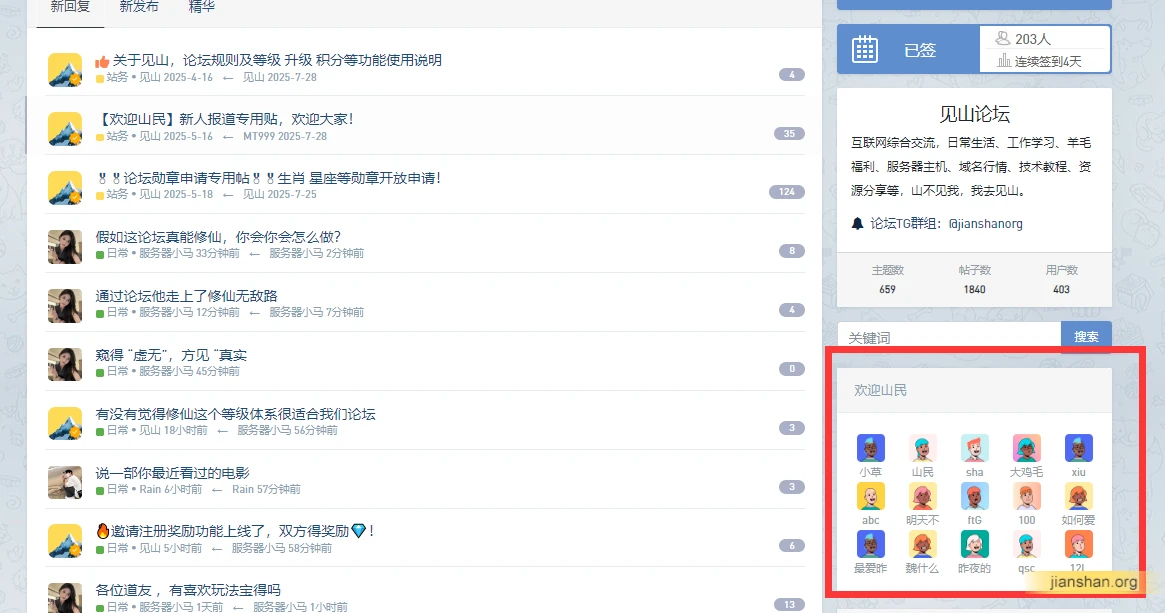Screen dimensions: 1165x613
Task: Switch to the 新发布 tab
Action: coord(139,7)
